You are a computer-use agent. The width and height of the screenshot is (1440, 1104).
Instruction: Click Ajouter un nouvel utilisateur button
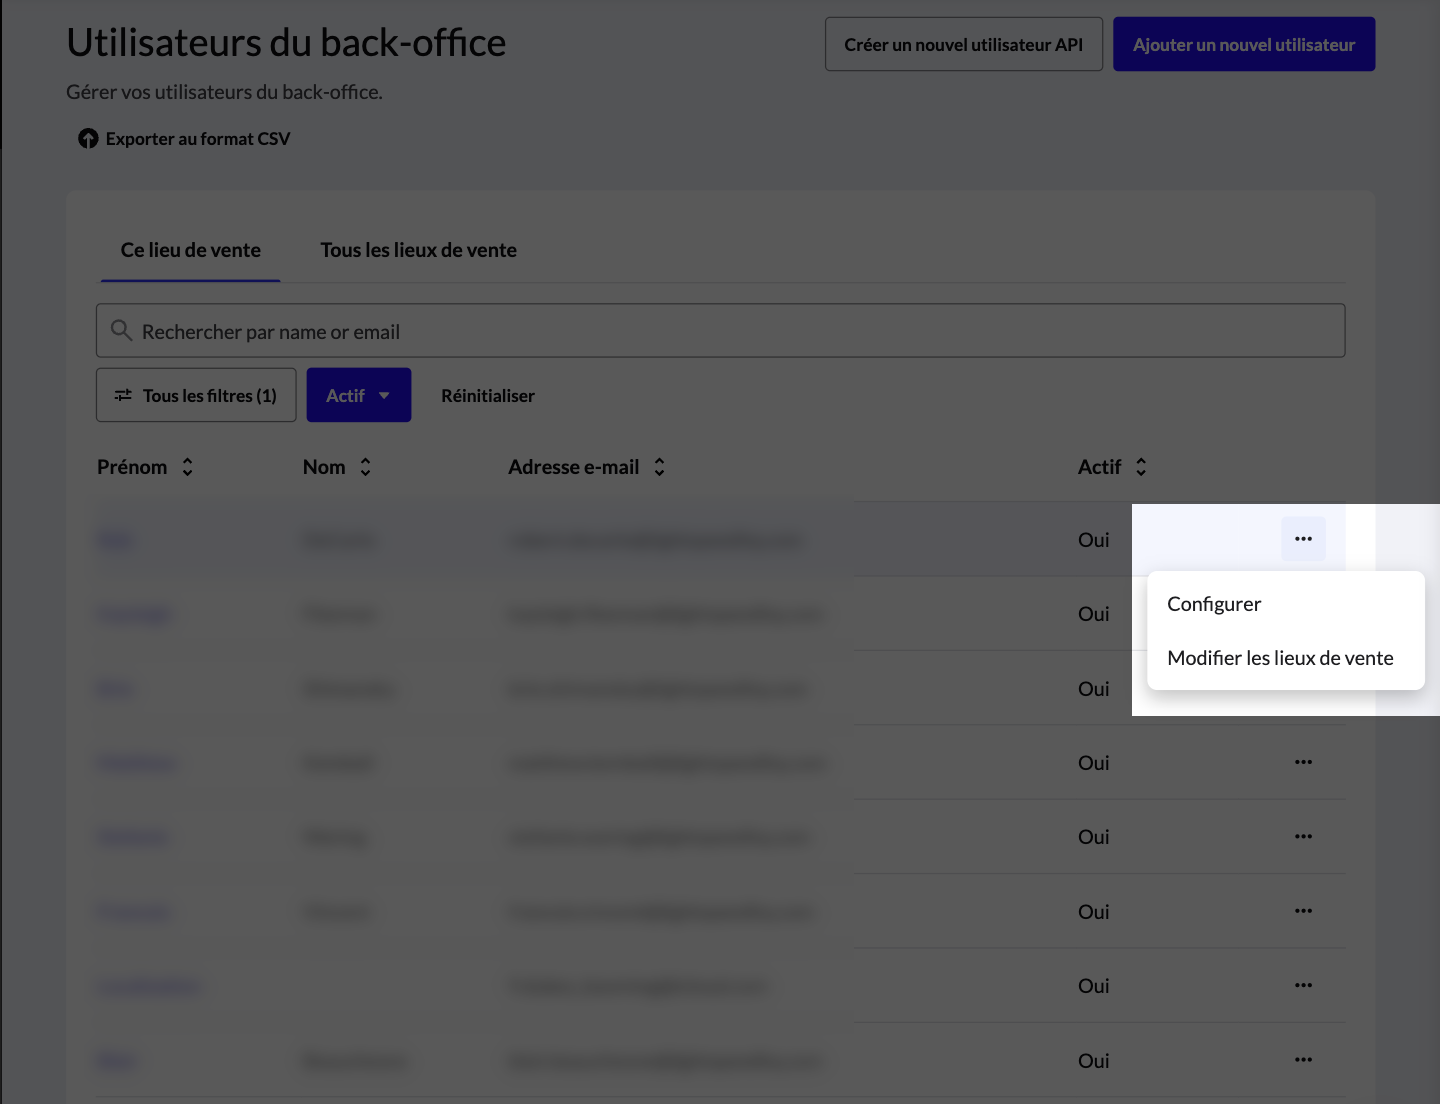(x=1244, y=44)
